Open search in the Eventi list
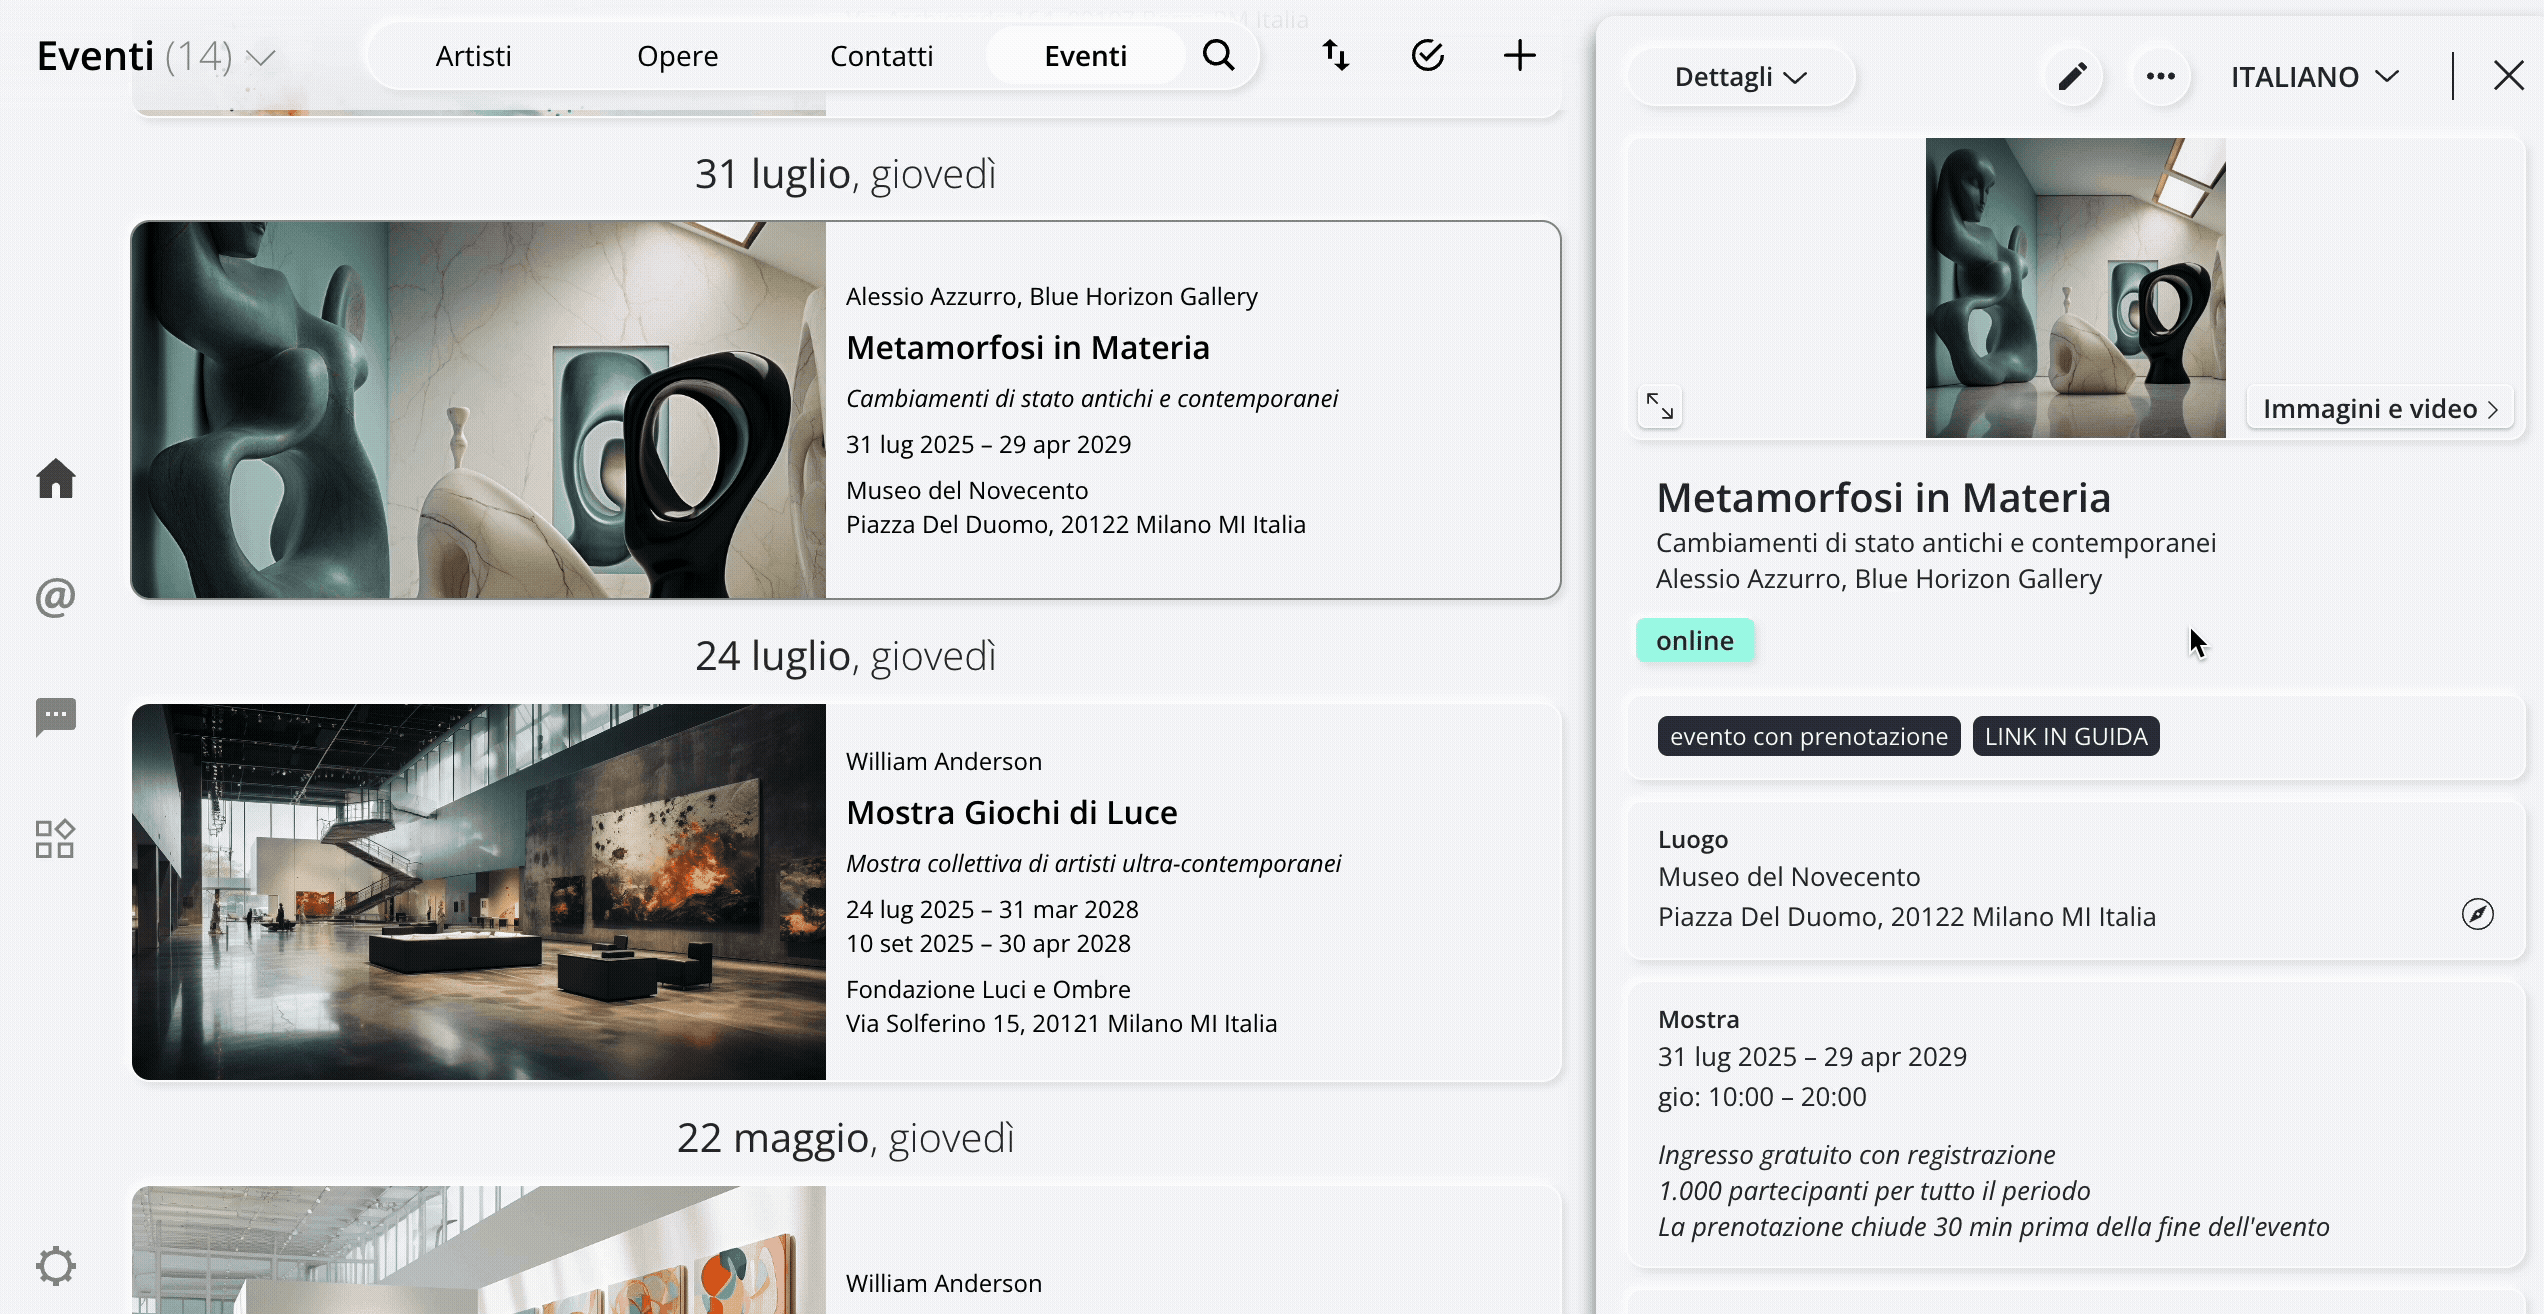 tap(1218, 55)
